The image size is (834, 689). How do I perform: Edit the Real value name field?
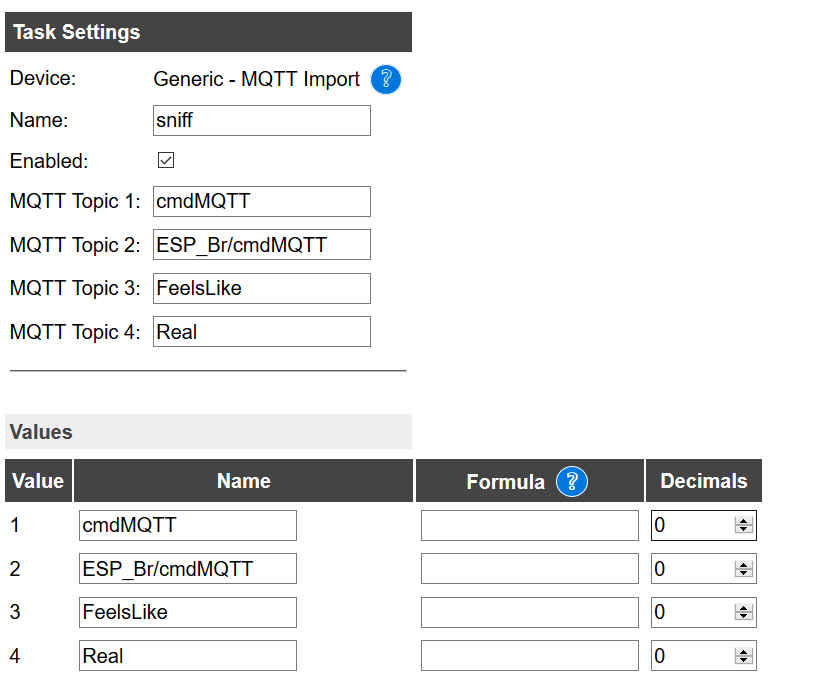coord(187,656)
